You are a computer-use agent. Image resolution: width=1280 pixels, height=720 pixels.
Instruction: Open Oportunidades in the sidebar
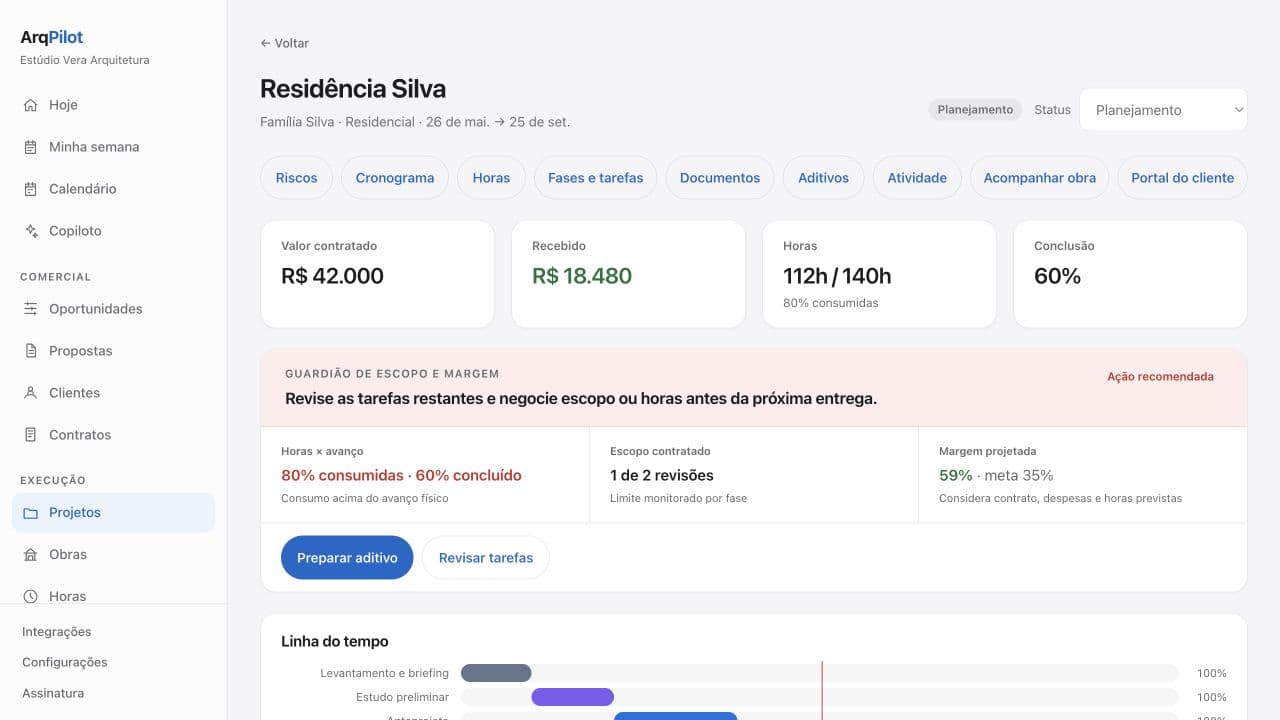coord(113,309)
